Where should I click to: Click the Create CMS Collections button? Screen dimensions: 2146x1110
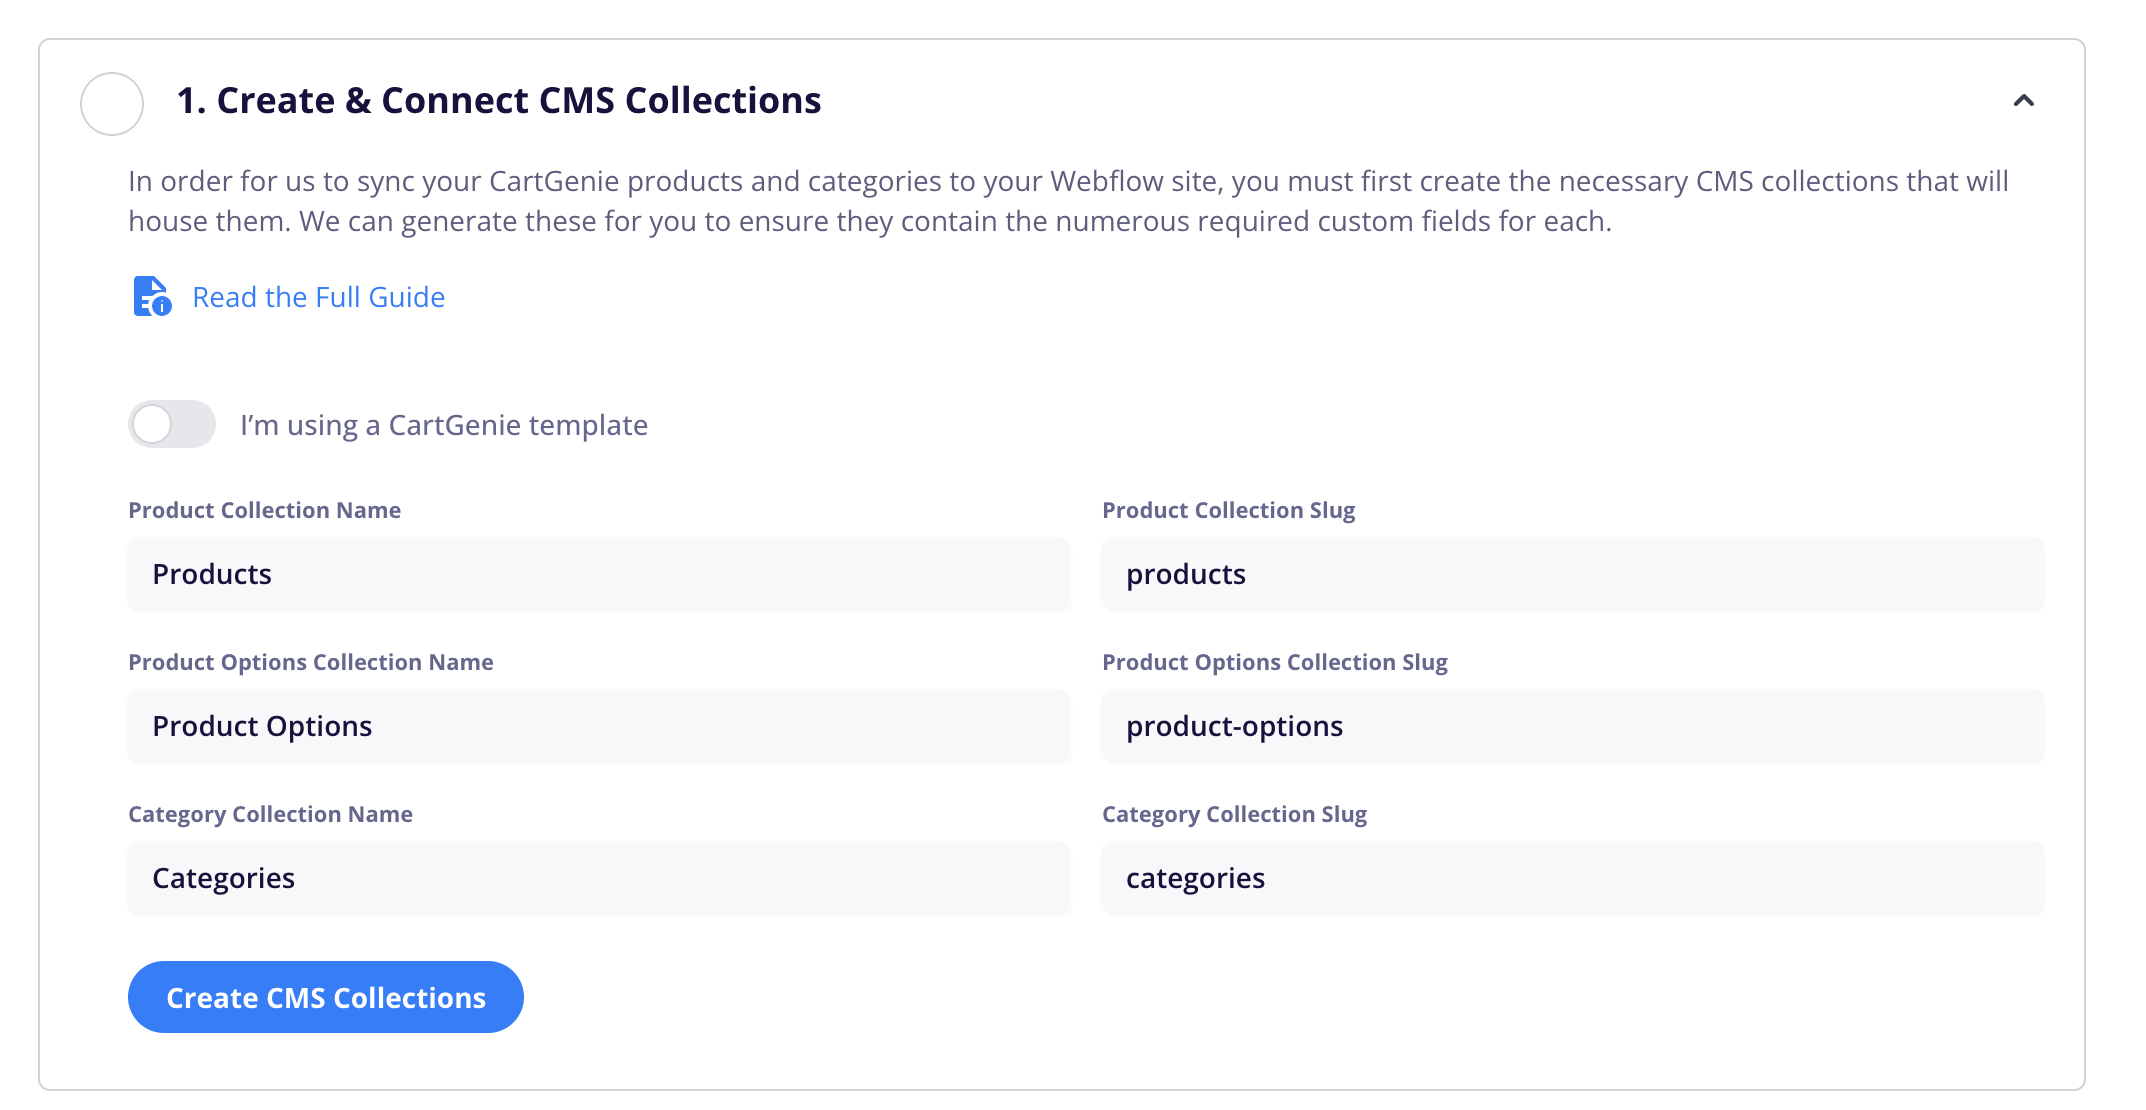click(326, 997)
